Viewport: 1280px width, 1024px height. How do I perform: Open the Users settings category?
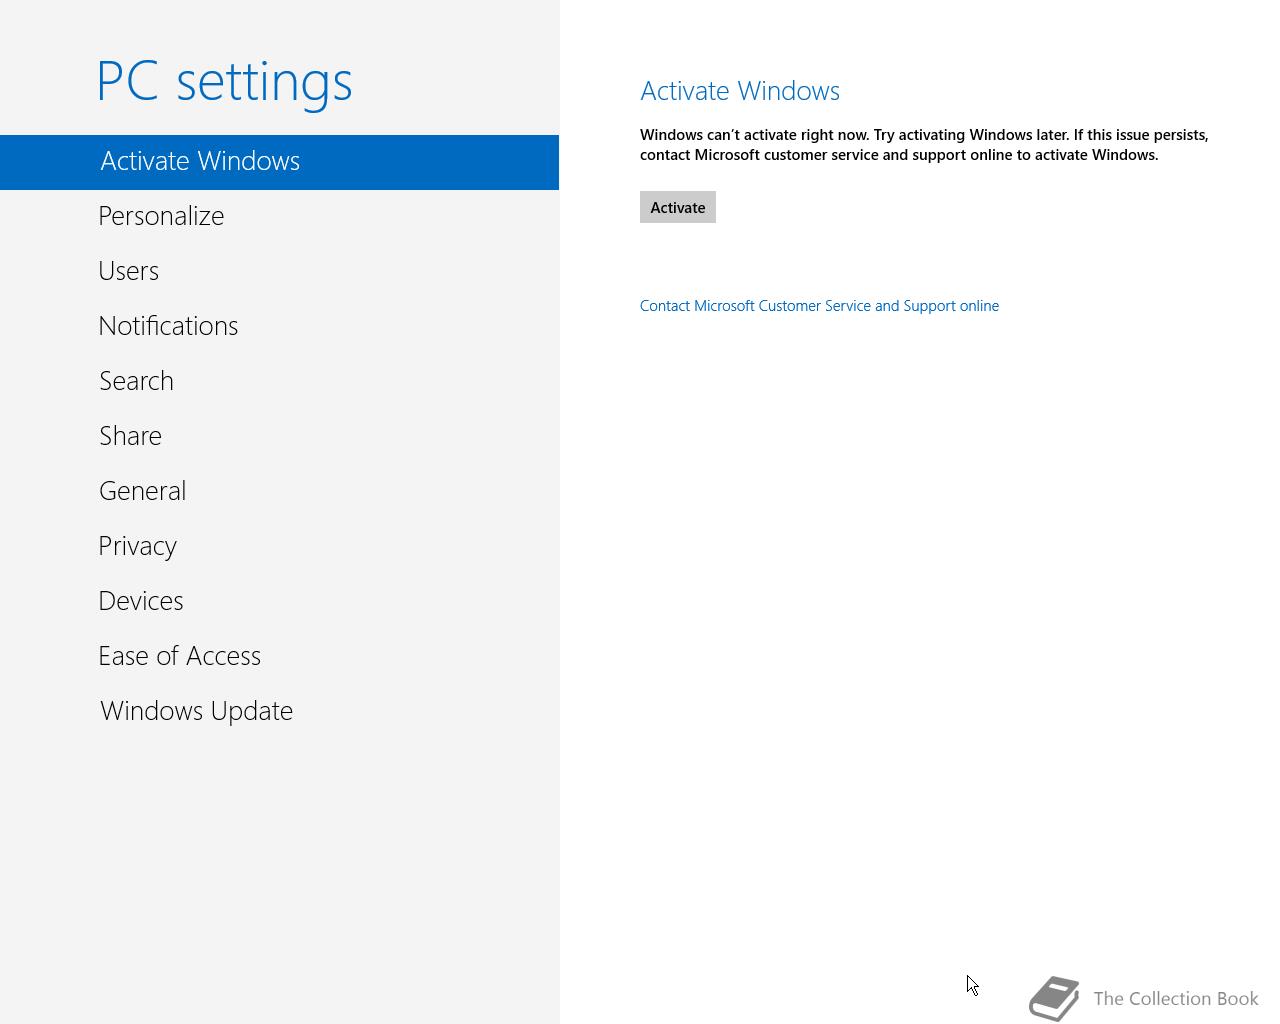279,271
